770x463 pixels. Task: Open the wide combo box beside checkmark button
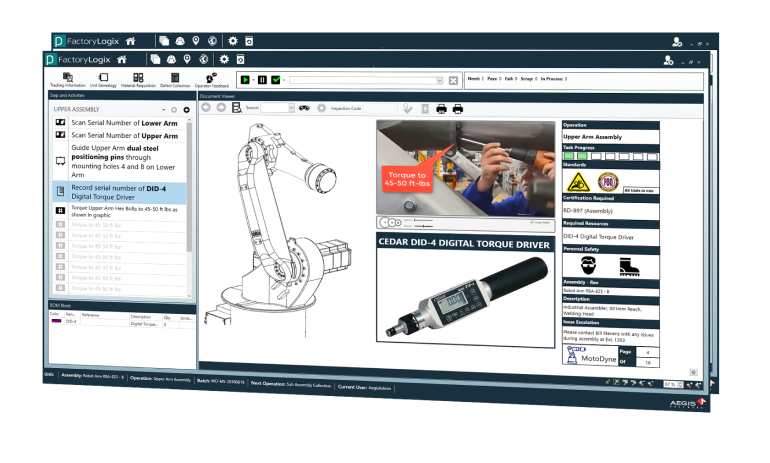[366, 80]
